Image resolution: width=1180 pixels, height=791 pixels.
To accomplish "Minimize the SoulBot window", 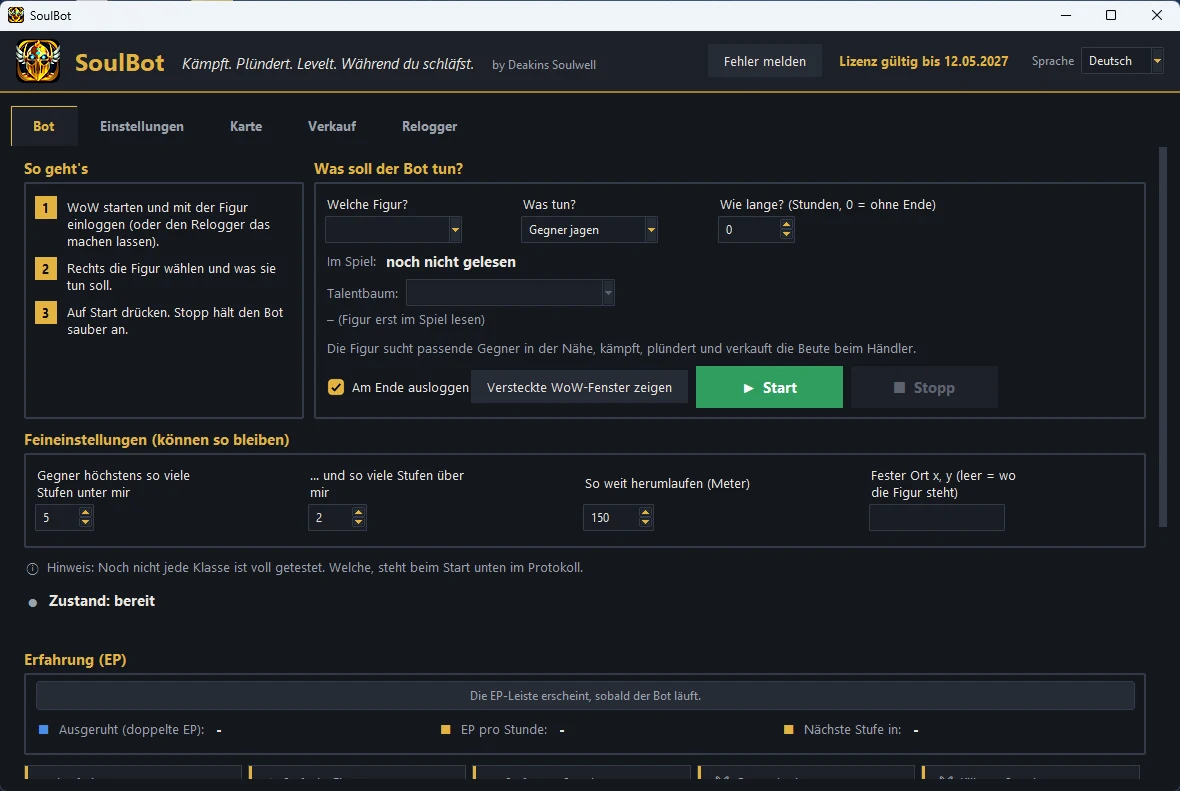I will pyautogui.click(x=1066, y=15).
